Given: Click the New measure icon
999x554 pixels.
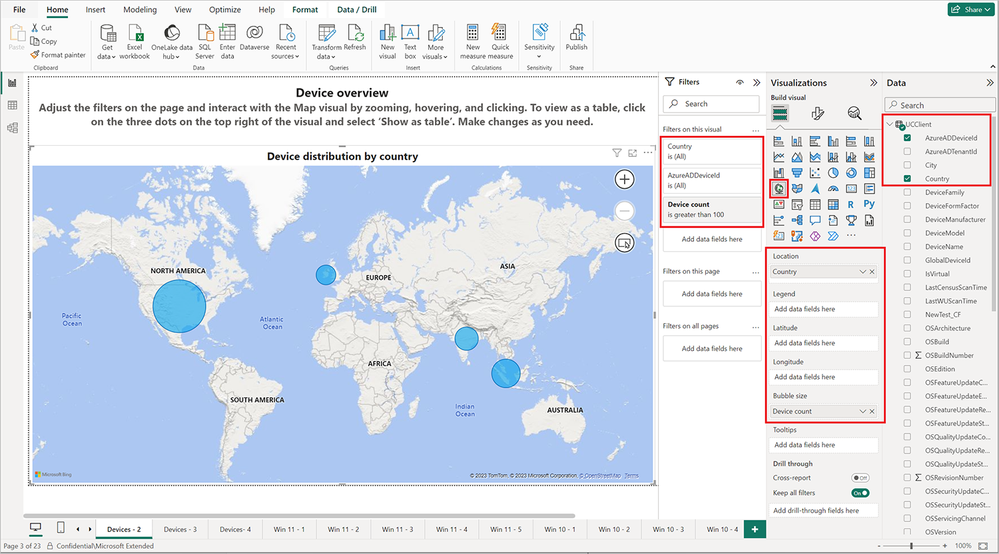Looking at the screenshot, I should tap(473, 35).
